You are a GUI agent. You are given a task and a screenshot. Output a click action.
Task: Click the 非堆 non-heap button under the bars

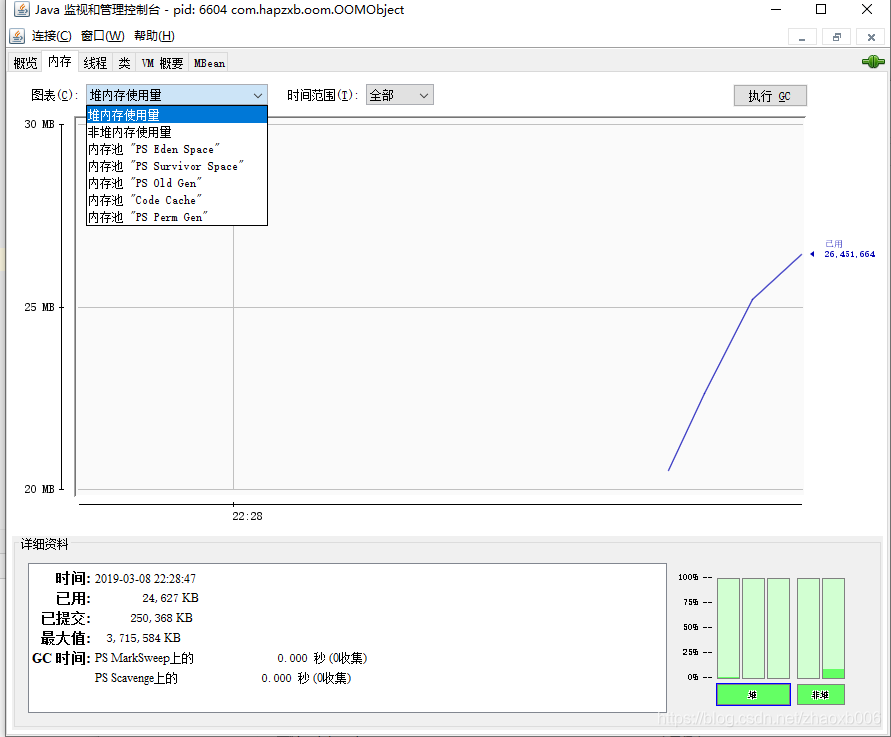point(821,694)
